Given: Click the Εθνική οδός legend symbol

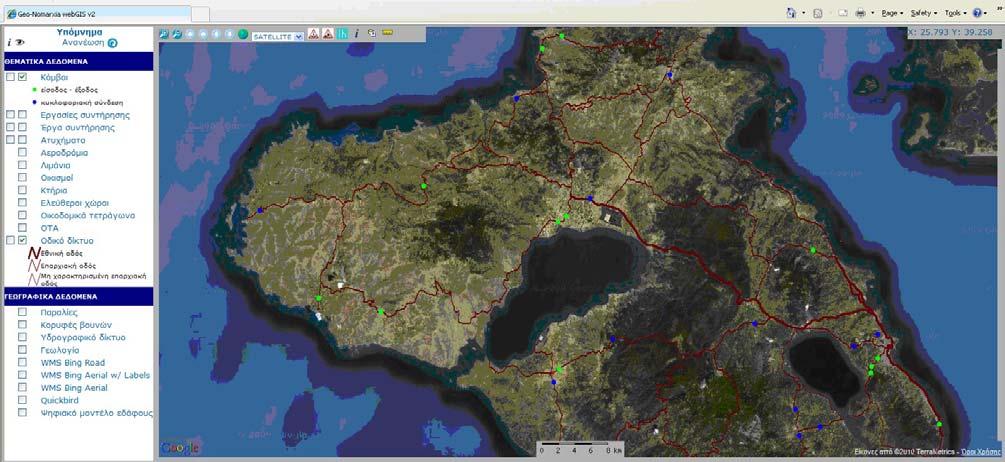Looking at the screenshot, I should 34,253.
